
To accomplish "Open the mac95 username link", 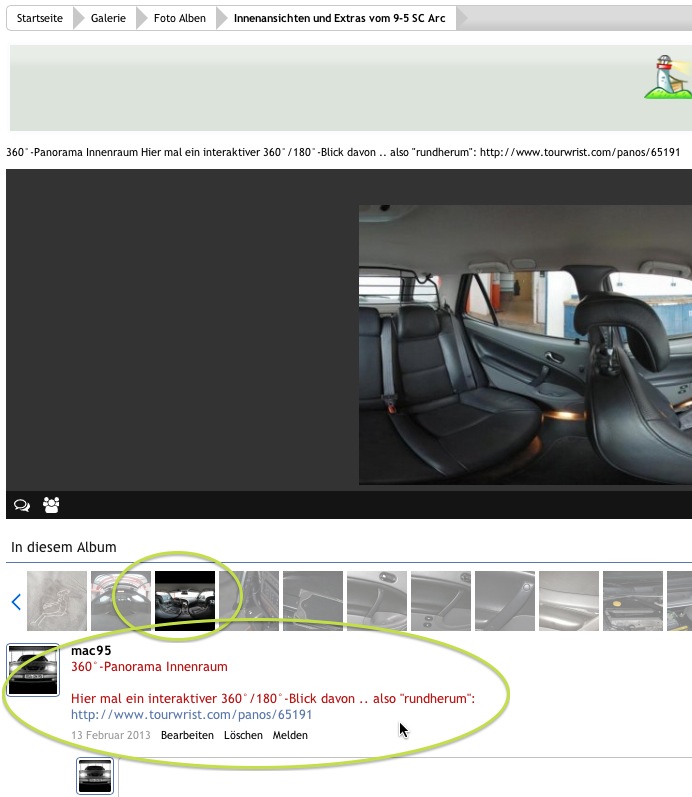I will (91, 651).
